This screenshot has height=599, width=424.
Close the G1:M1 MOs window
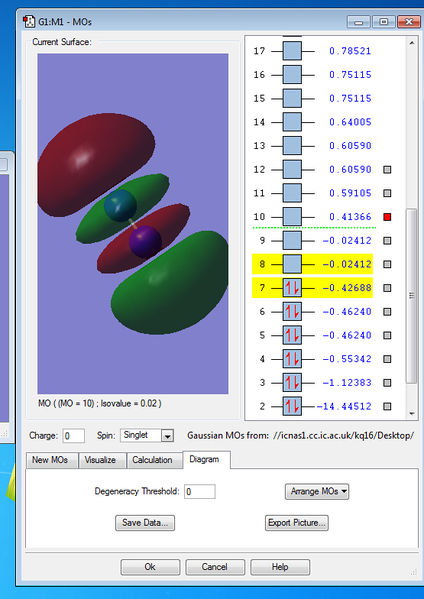tap(409, 22)
